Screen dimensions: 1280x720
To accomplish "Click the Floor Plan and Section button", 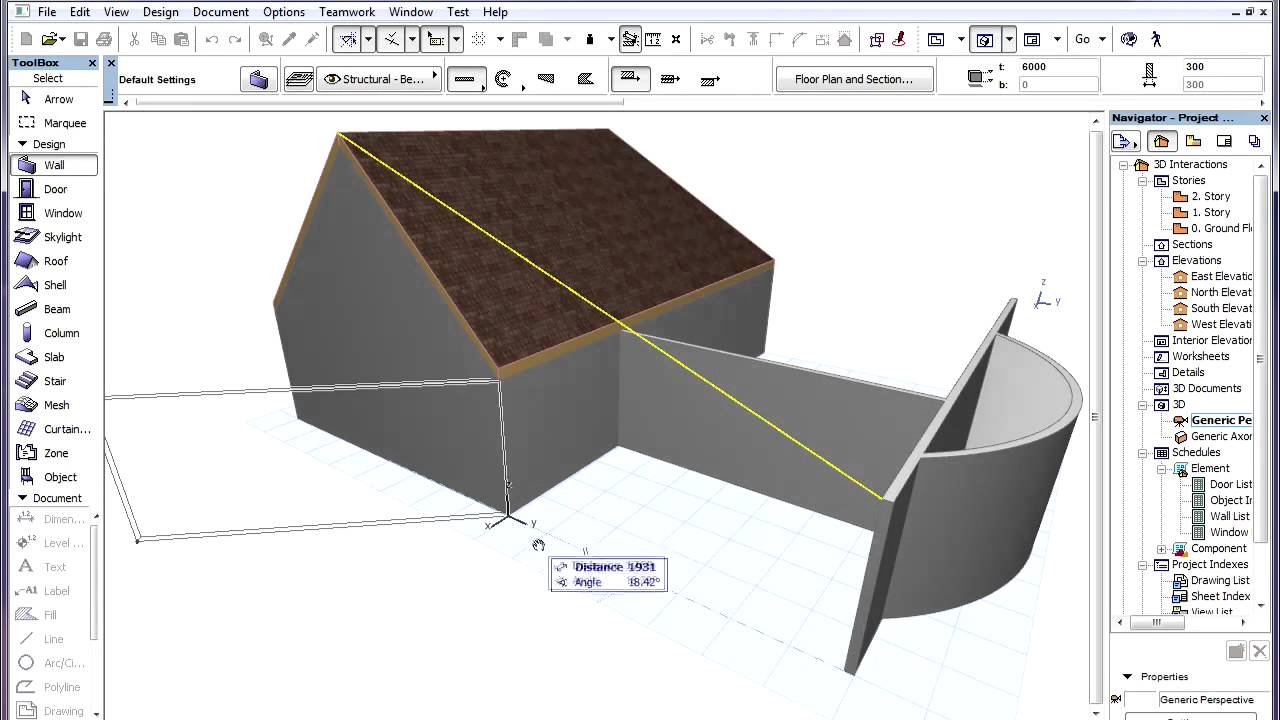I will tap(854, 79).
